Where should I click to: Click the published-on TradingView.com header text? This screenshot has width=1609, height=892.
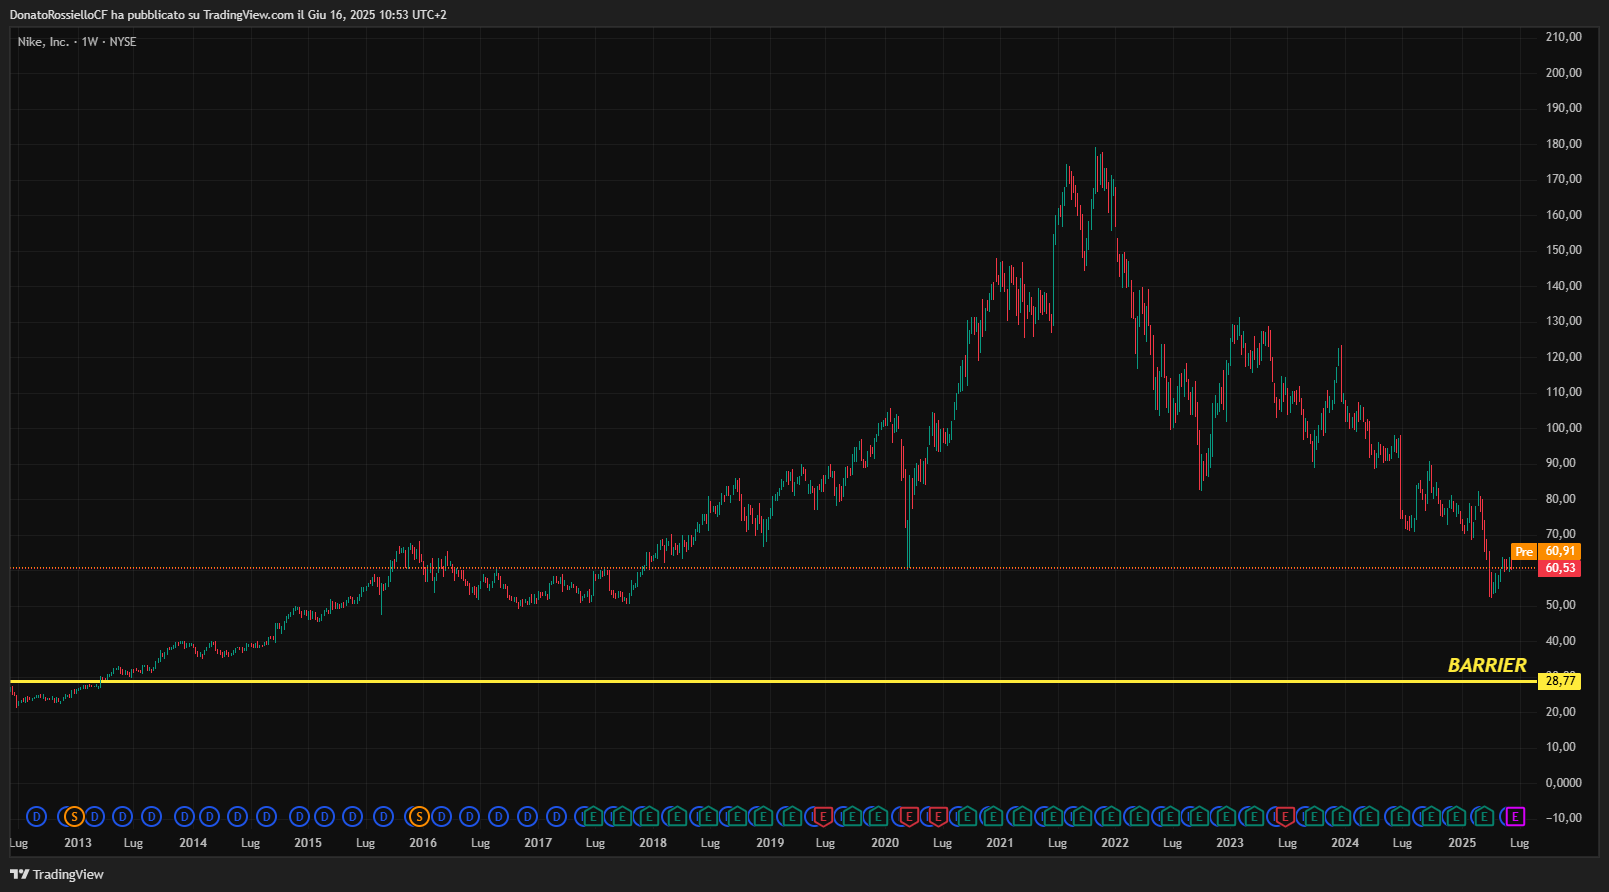tap(228, 15)
